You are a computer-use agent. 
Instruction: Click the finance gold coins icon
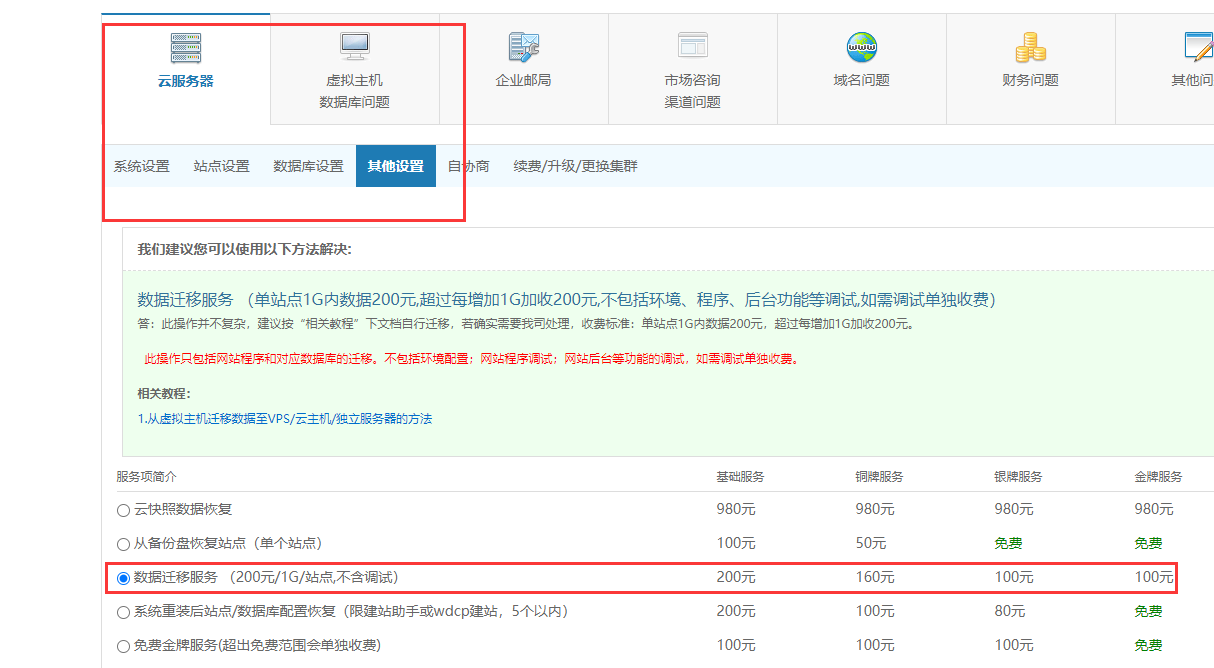pos(1030,46)
